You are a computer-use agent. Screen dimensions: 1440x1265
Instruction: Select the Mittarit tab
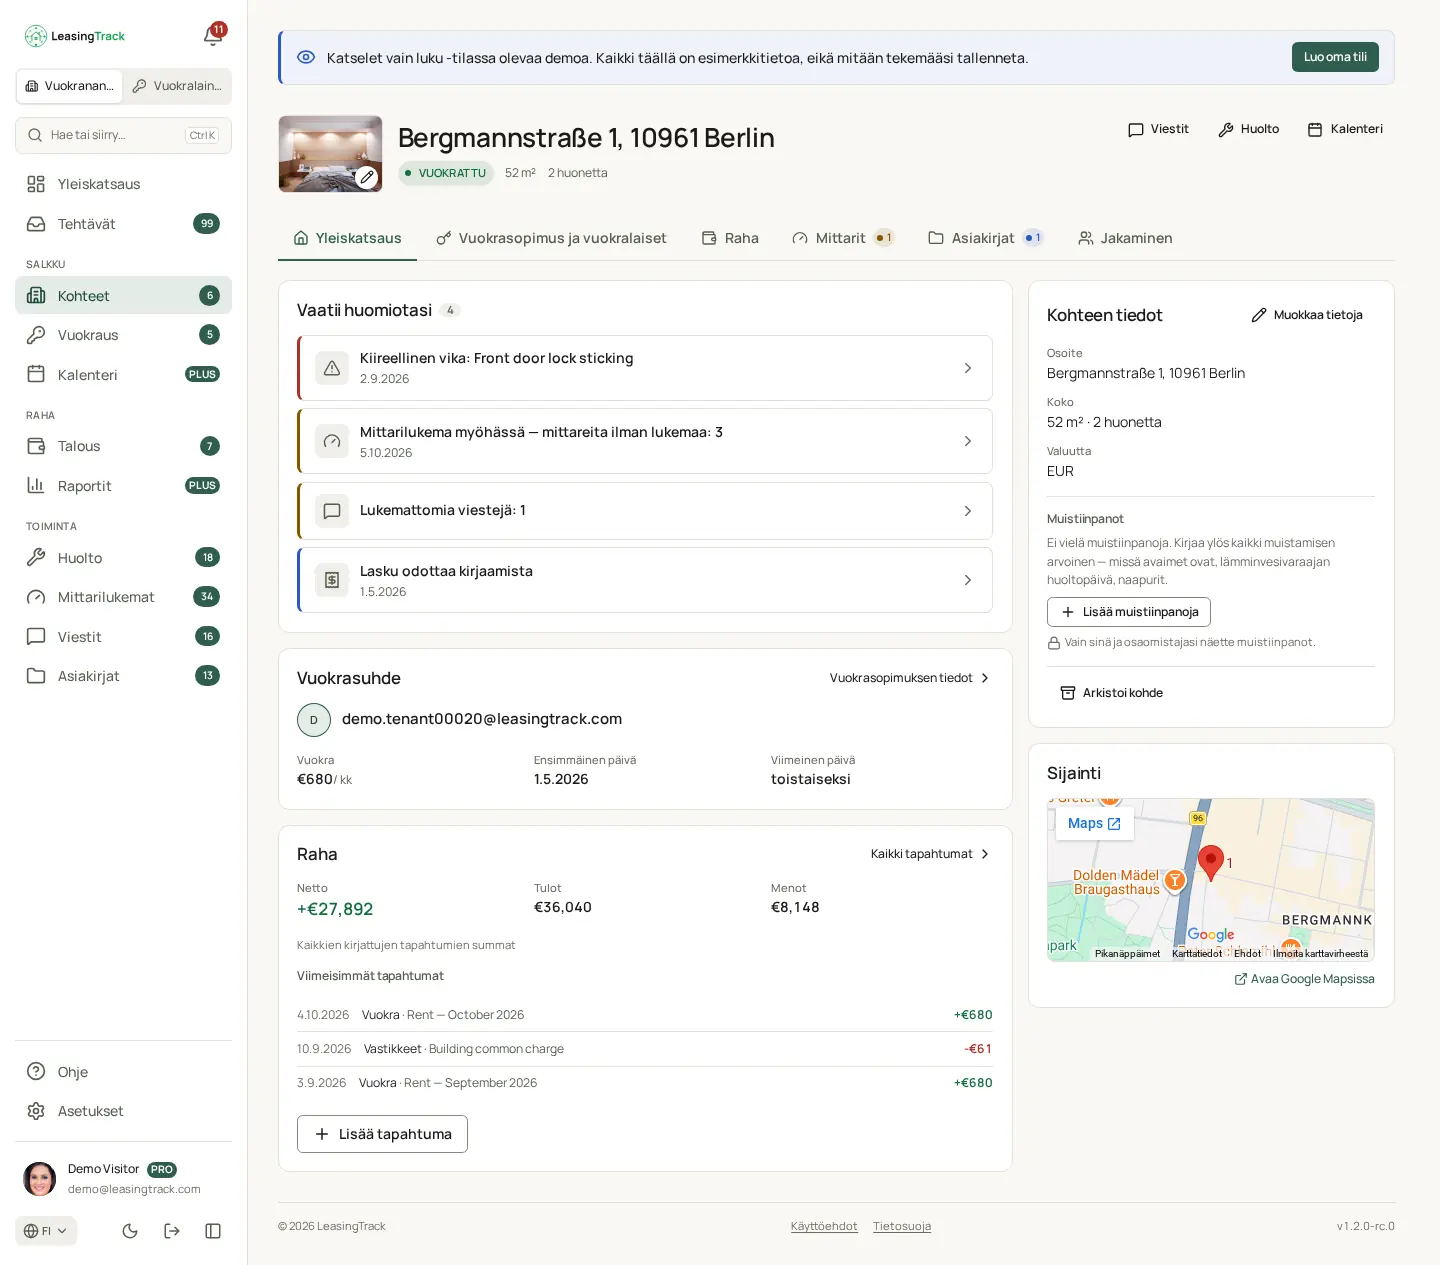pos(842,238)
